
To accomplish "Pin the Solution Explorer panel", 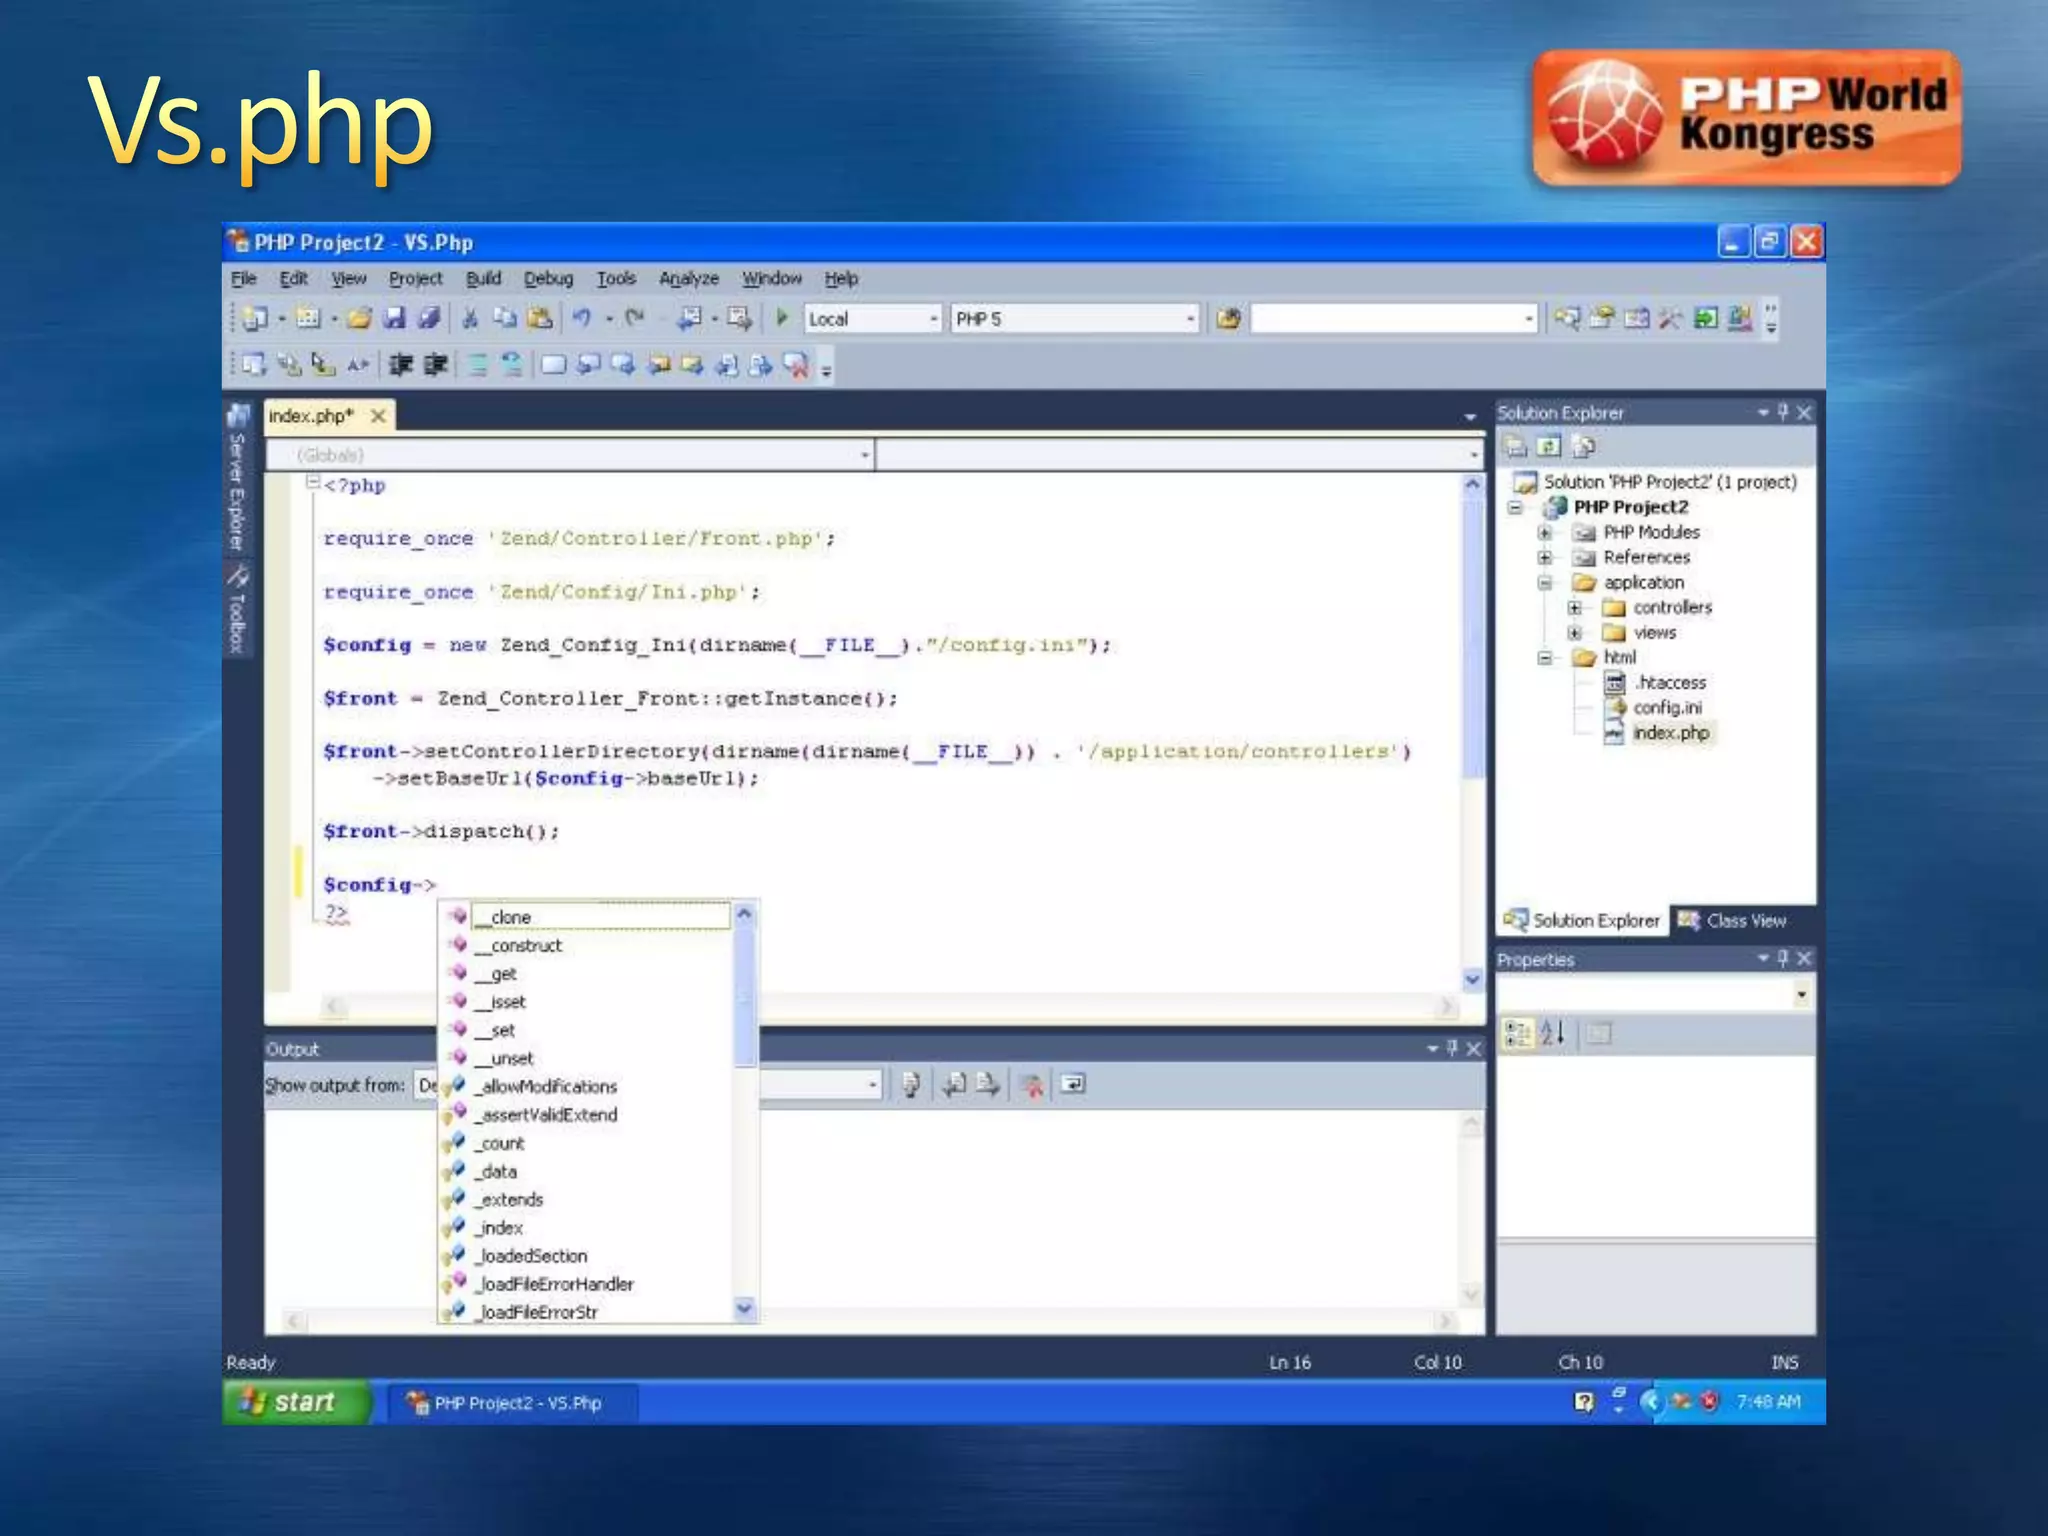I will tap(1783, 412).
